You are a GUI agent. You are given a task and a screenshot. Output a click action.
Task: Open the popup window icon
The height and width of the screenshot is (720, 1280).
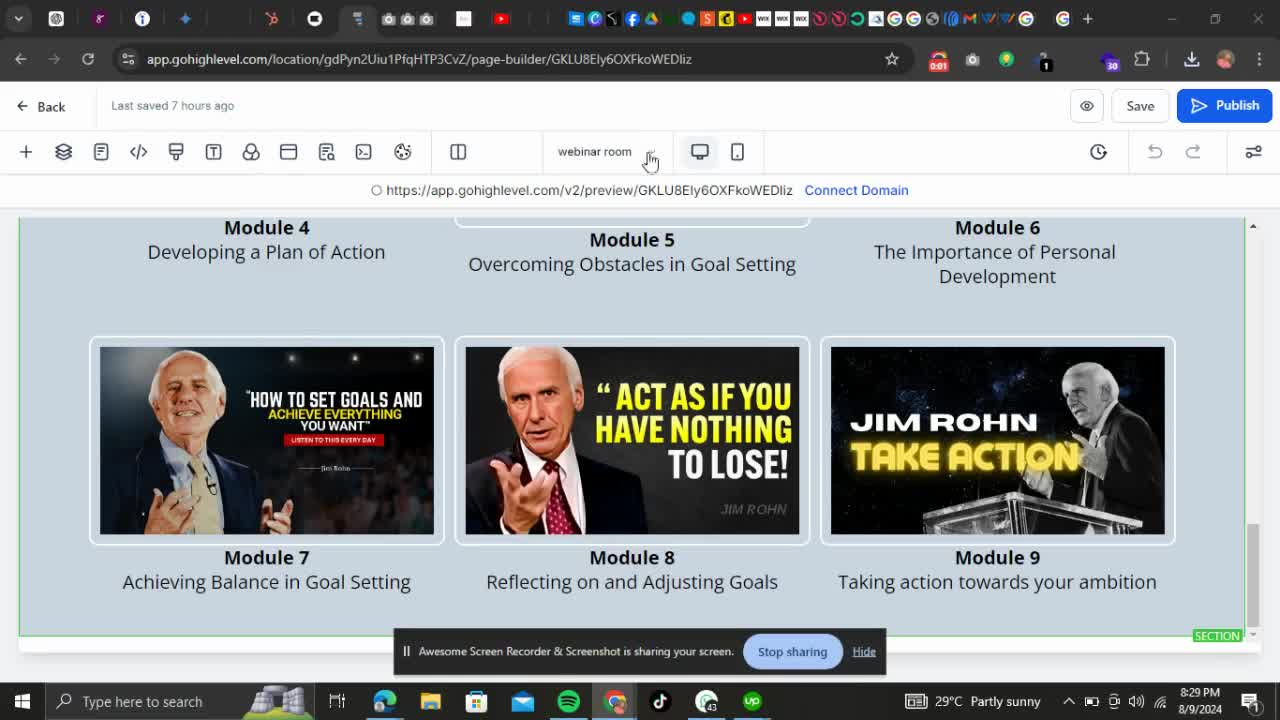[x=288, y=152]
